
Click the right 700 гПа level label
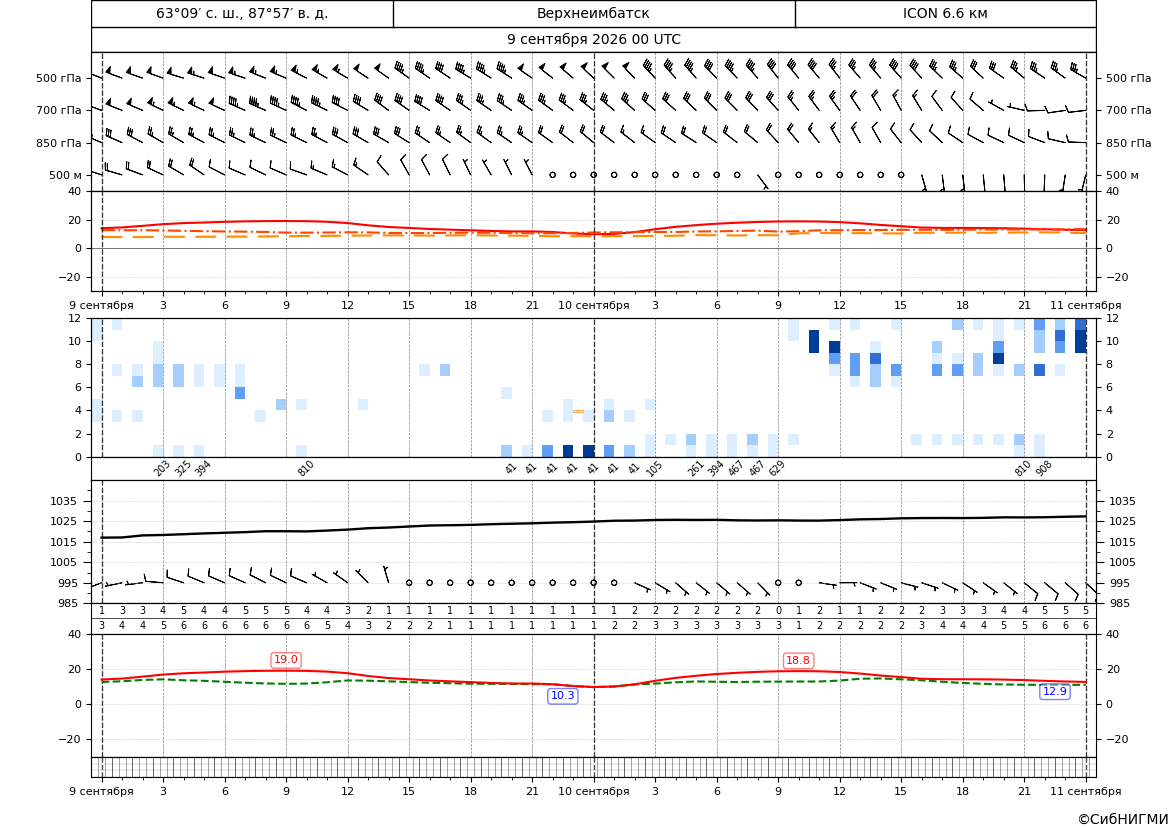click(1129, 110)
